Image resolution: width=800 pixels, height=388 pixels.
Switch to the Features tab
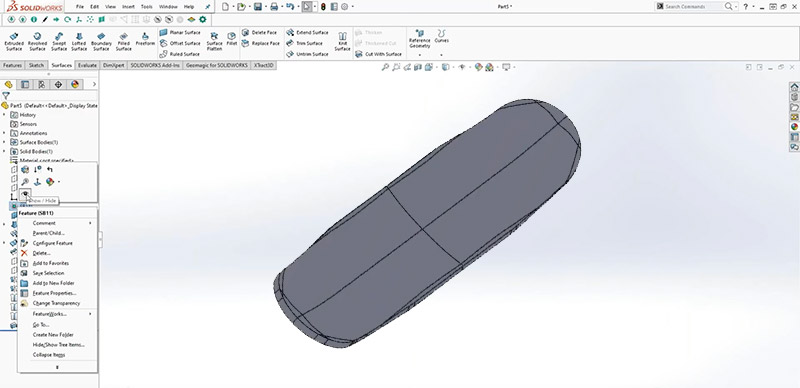pyautogui.click(x=12, y=65)
